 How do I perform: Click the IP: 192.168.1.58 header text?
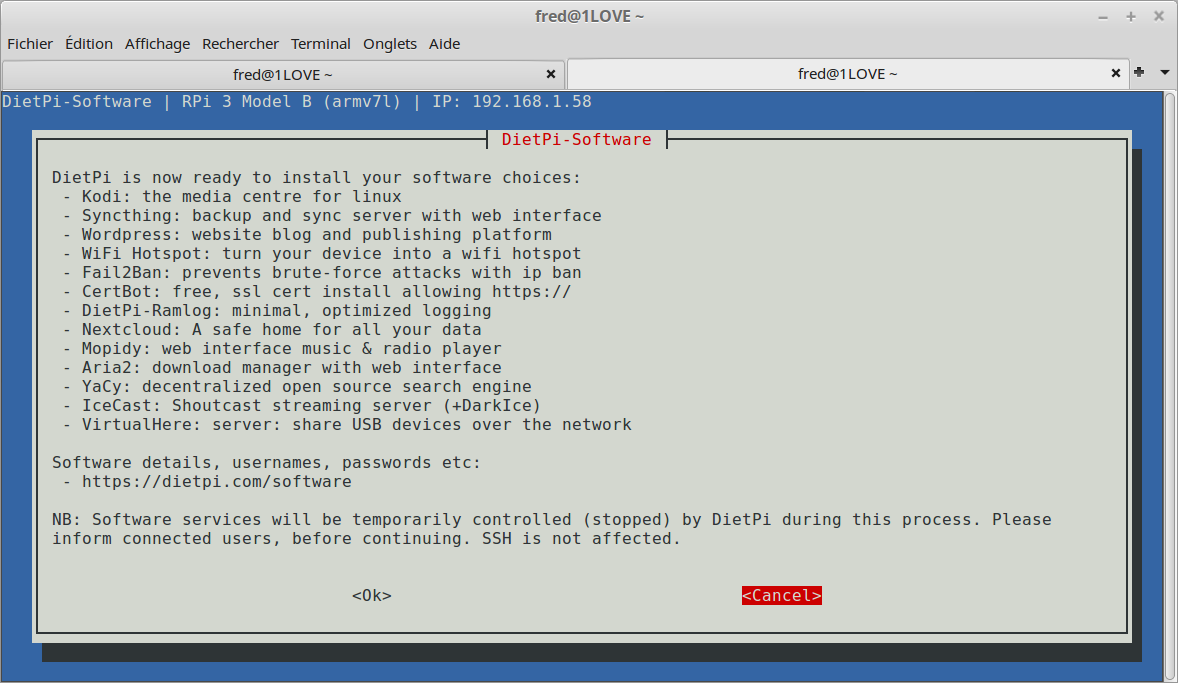[512, 101]
